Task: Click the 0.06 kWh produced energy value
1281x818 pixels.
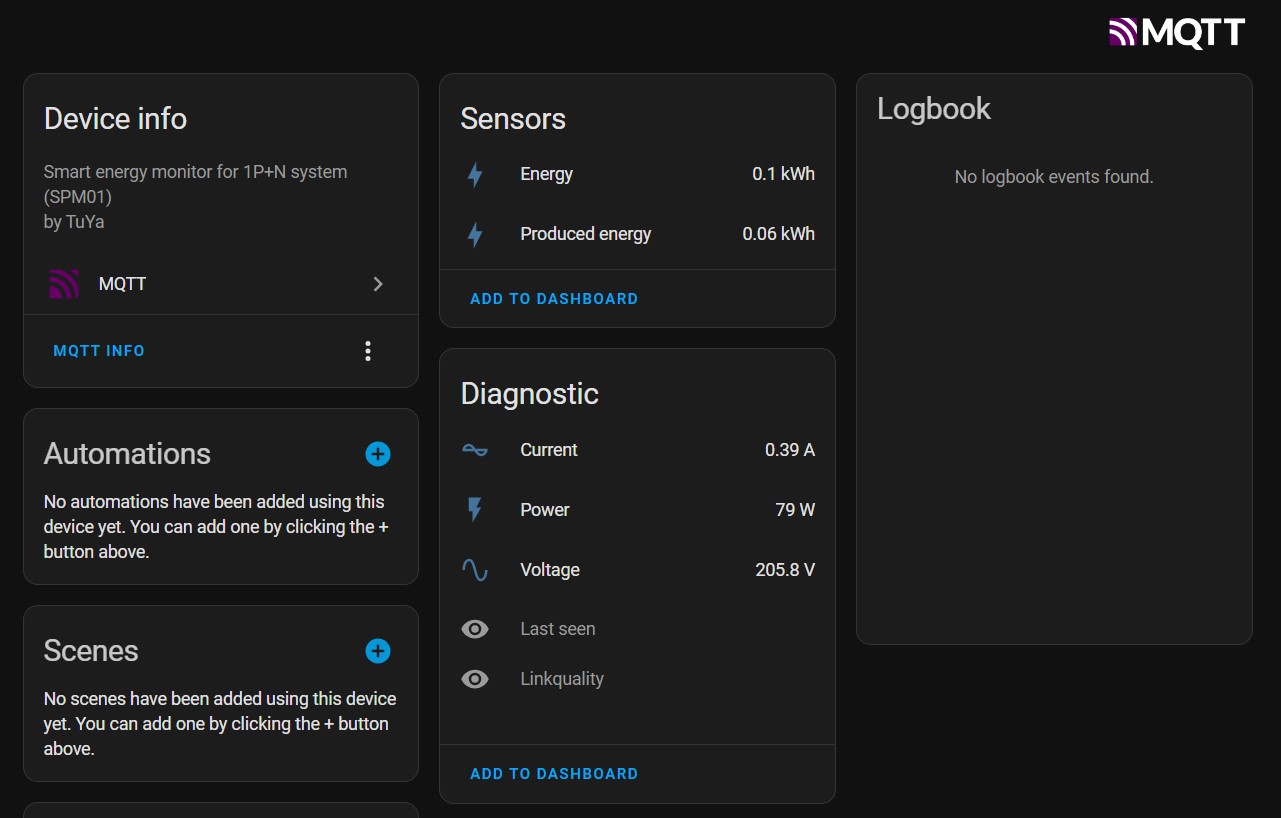Action: (778, 234)
